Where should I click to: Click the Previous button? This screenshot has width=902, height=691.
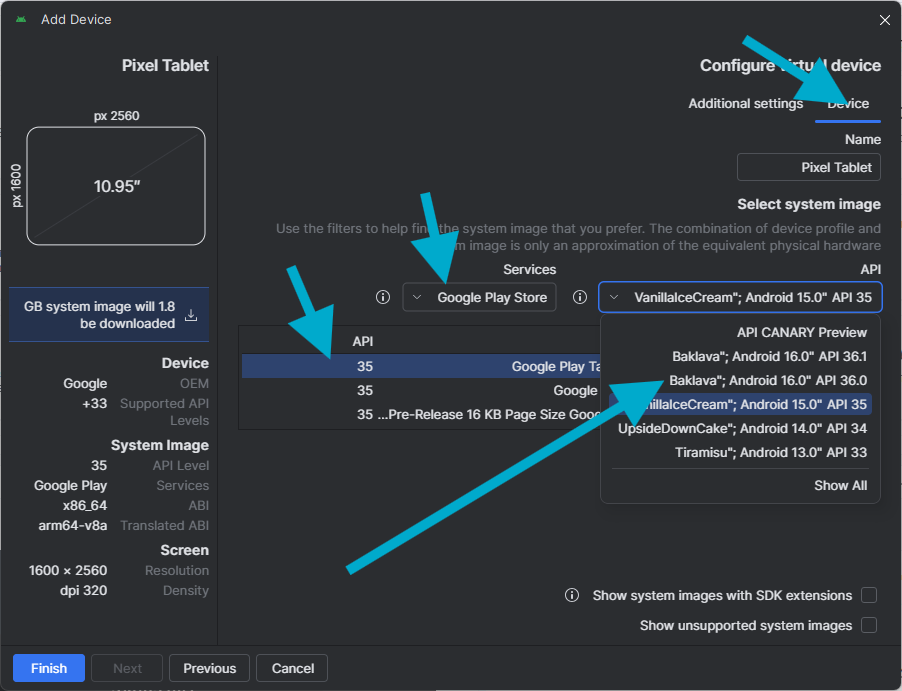coord(209,668)
